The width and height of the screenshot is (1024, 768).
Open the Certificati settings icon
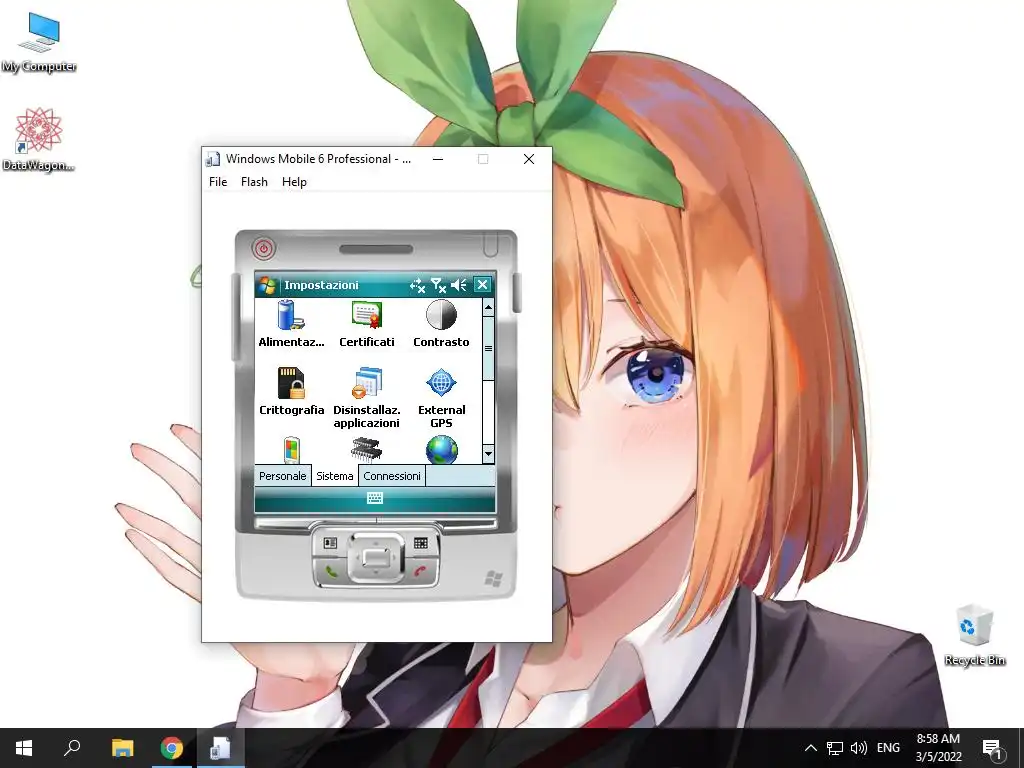pos(366,324)
